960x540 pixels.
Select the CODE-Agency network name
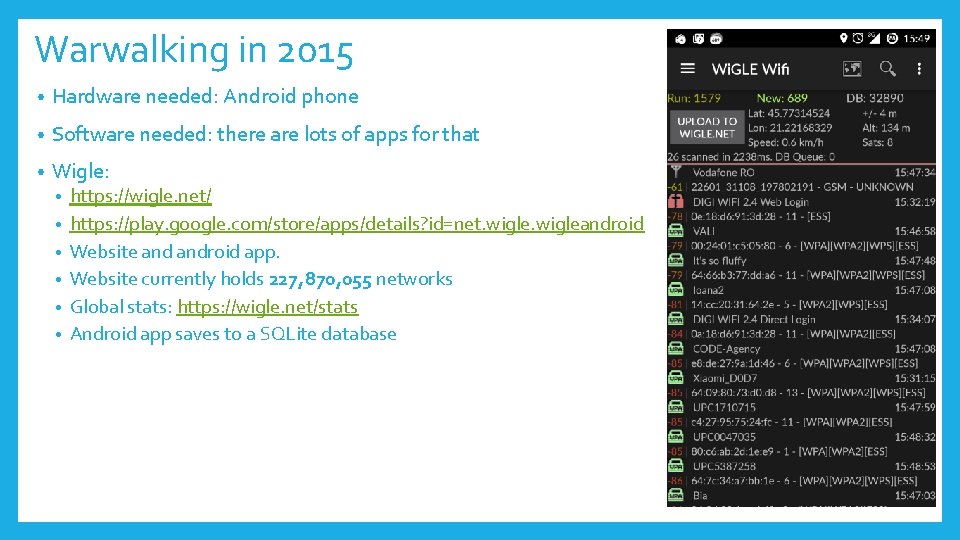(x=726, y=349)
